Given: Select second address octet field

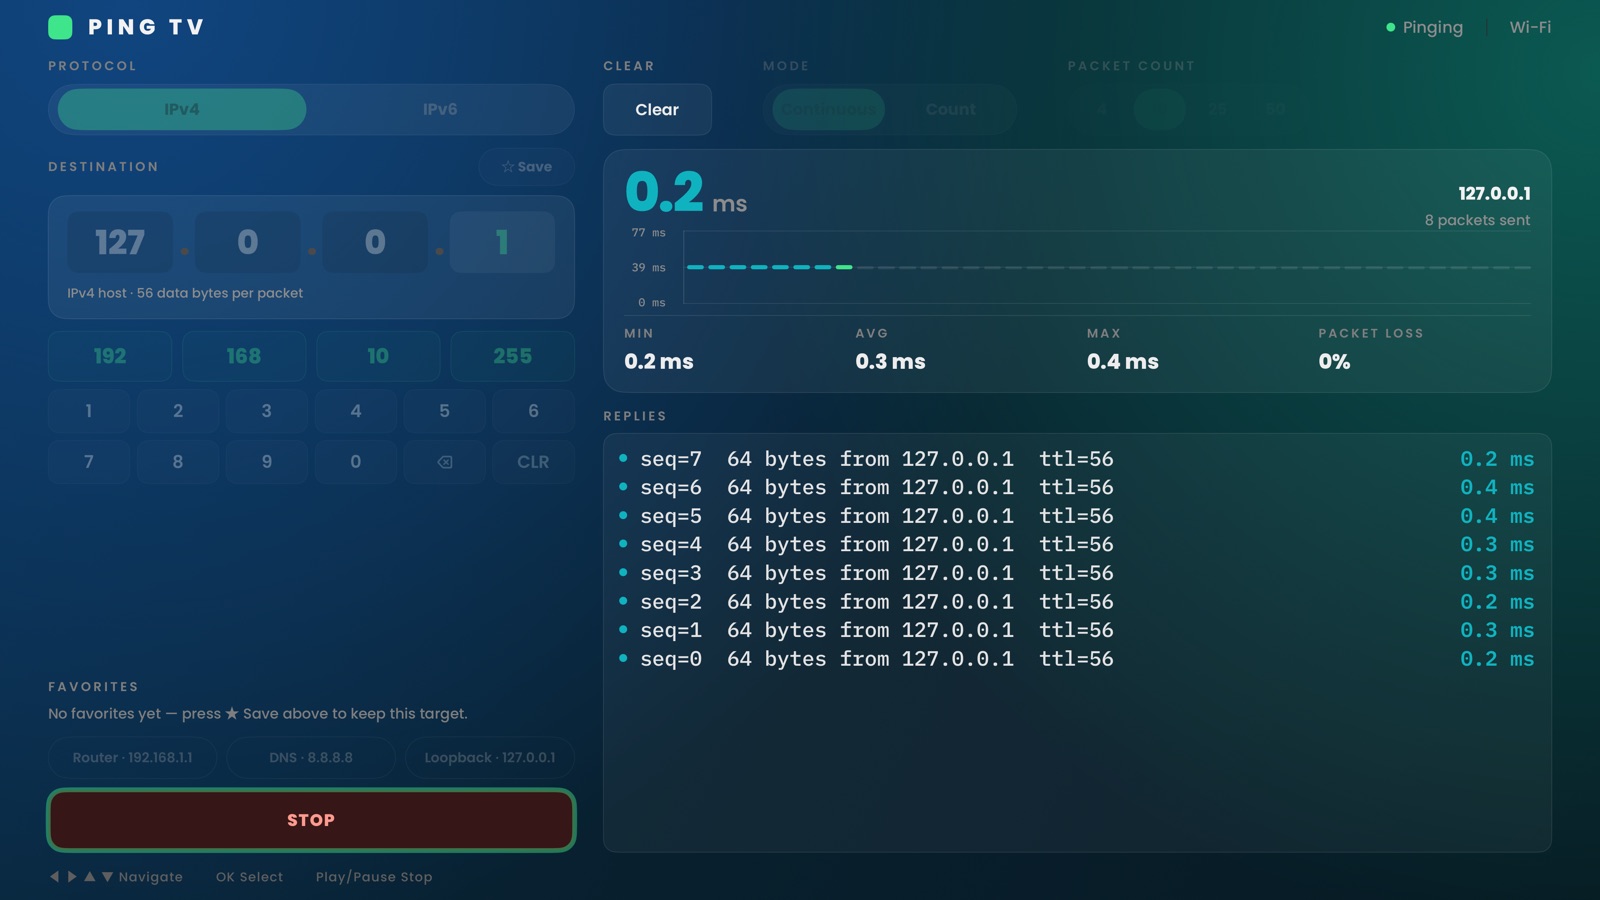Looking at the screenshot, I should tap(247, 242).
